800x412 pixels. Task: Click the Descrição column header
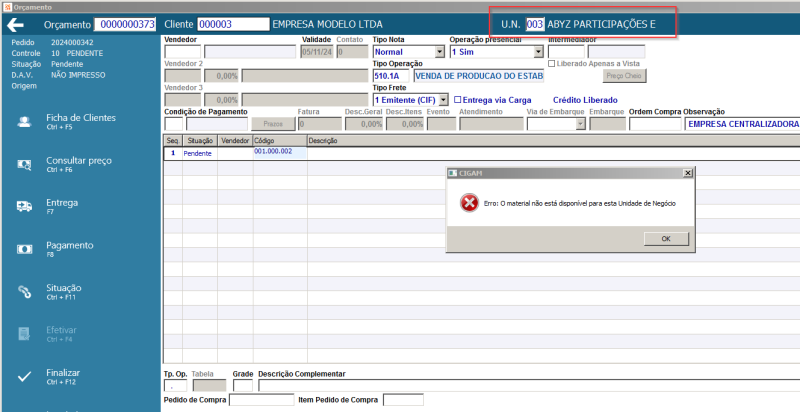554,141
